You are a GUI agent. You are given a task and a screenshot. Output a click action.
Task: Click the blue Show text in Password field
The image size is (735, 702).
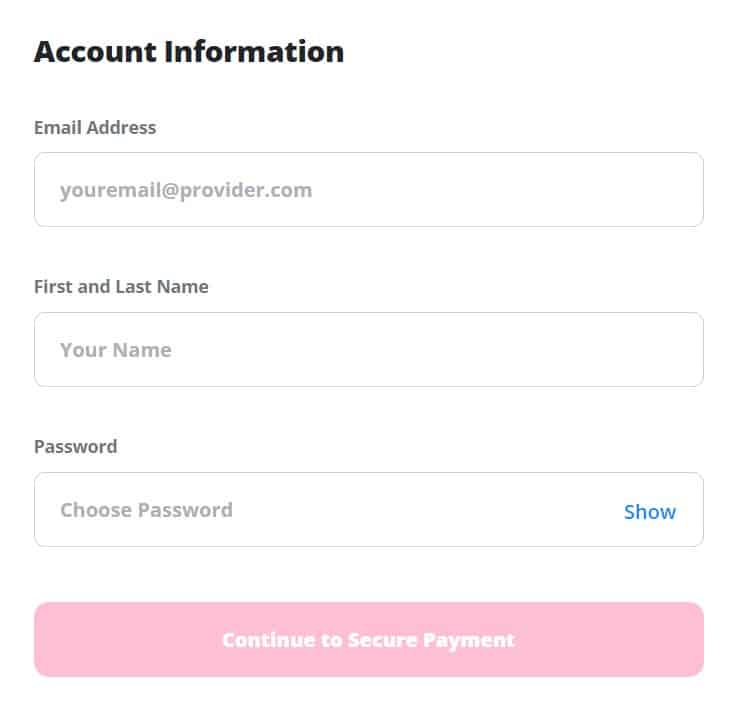649,512
